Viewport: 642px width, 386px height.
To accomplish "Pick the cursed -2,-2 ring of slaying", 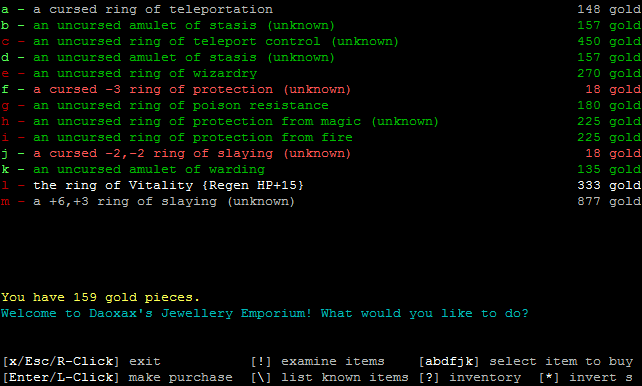I will pos(321,153).
